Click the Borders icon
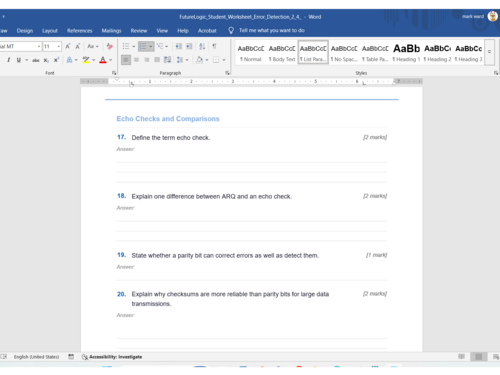This screenshot has width=500, height=375. click(216, 60)
